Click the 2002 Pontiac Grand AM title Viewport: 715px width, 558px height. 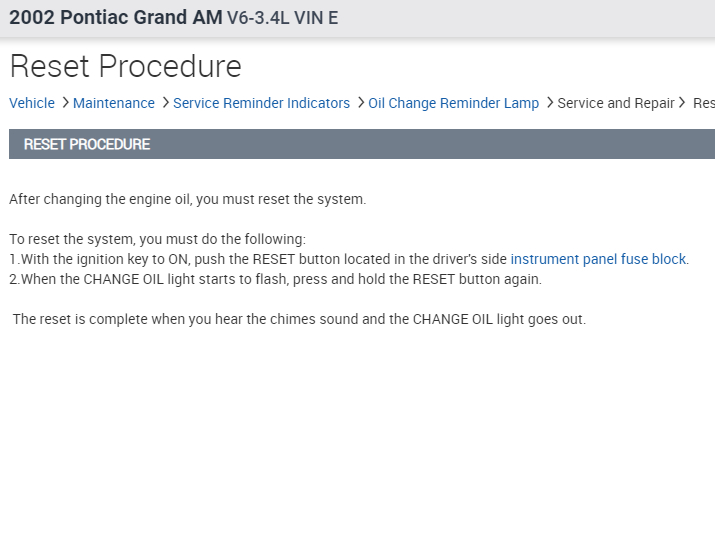tap(115, 18)
